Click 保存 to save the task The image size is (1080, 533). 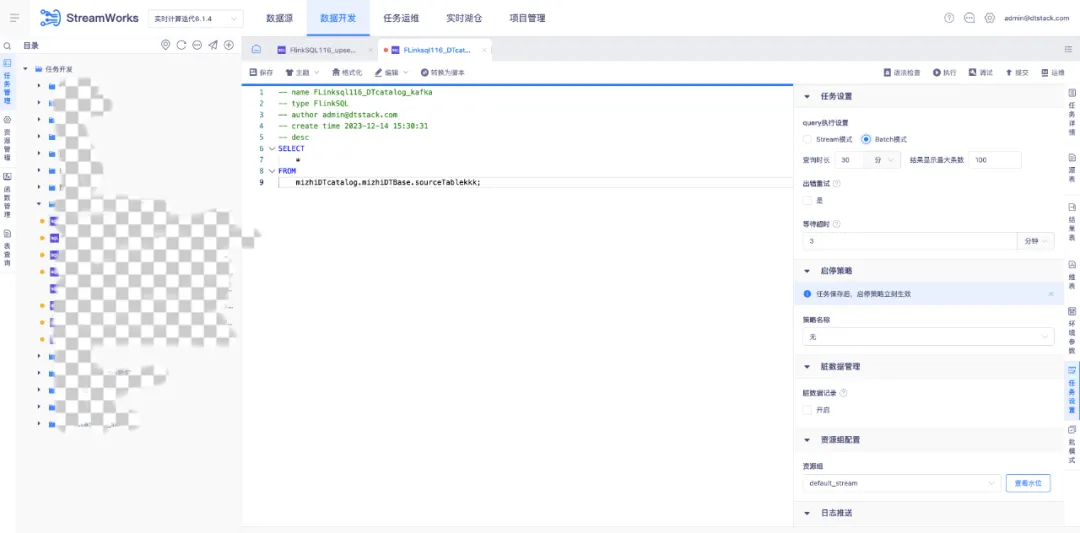[261, 72]
